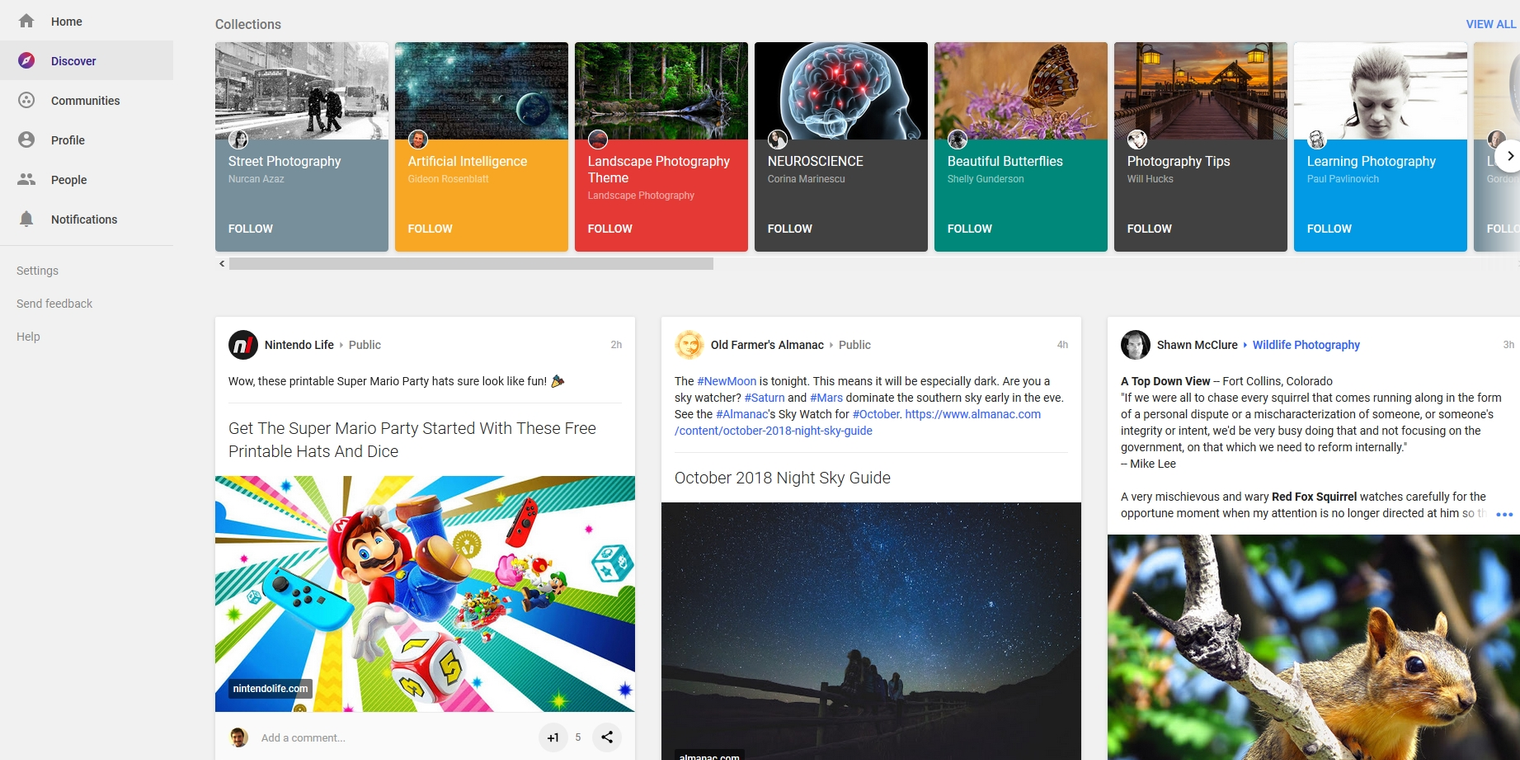Click Corina Marinescu avatar on Neuroscience card
The width and height of the screenshot is (1520, 760).
click(x=777, y=139)
